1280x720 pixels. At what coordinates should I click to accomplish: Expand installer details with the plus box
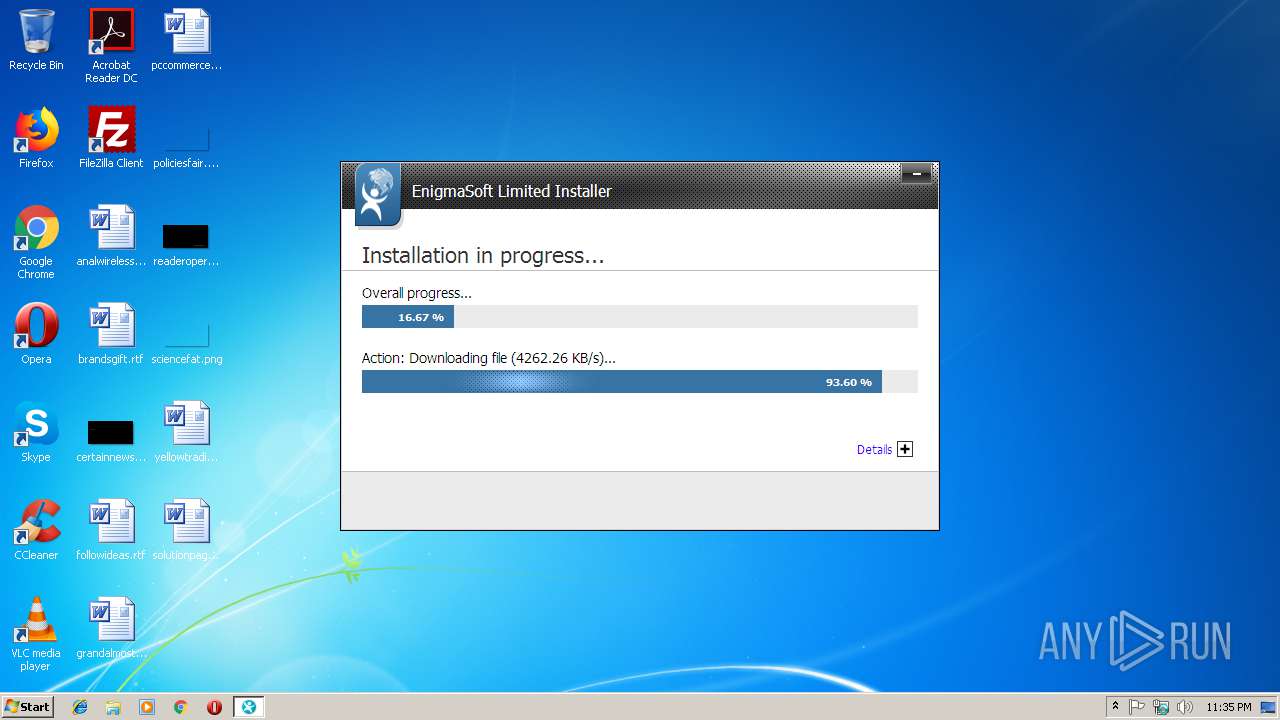pos(905,449)
